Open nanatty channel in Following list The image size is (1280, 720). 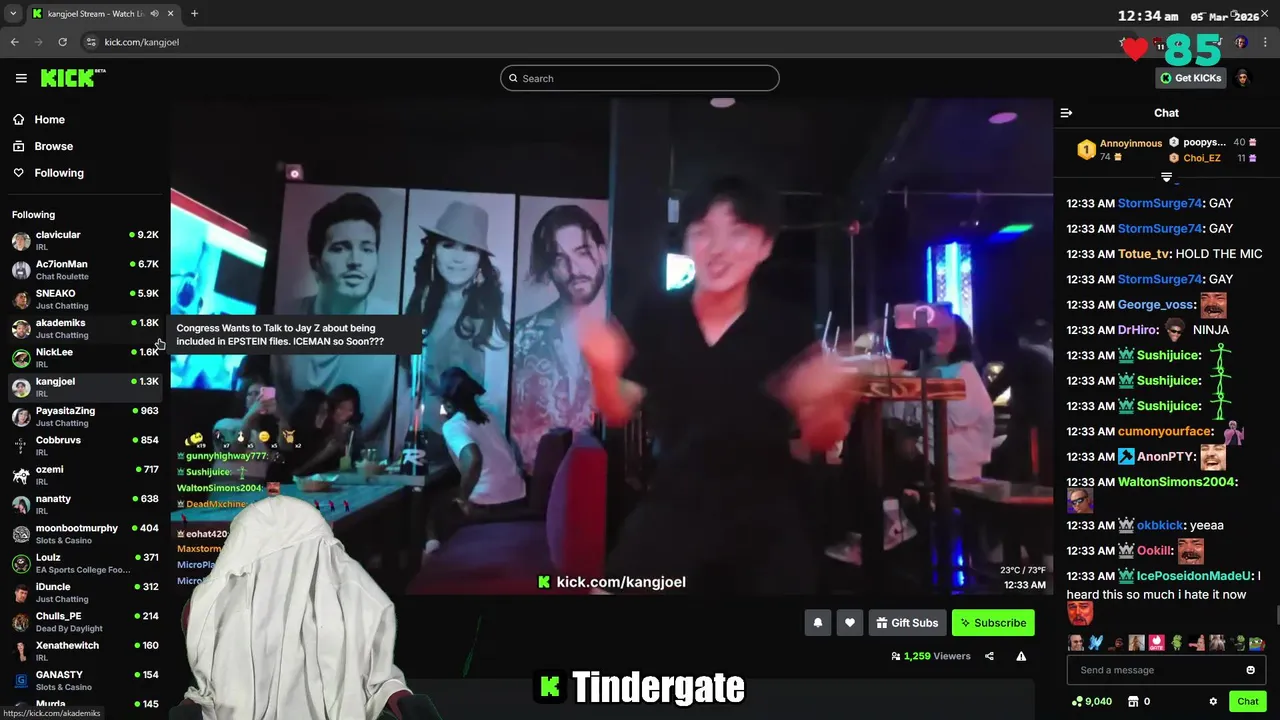(85, 504)
